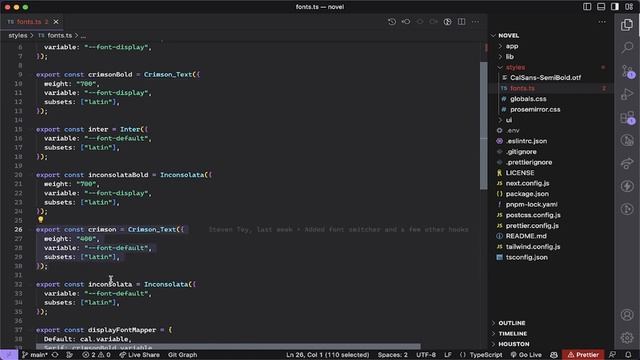Click the Copilot icon in status bar
This screenshot has width=640, height=360.
click(x=554, y=355)
